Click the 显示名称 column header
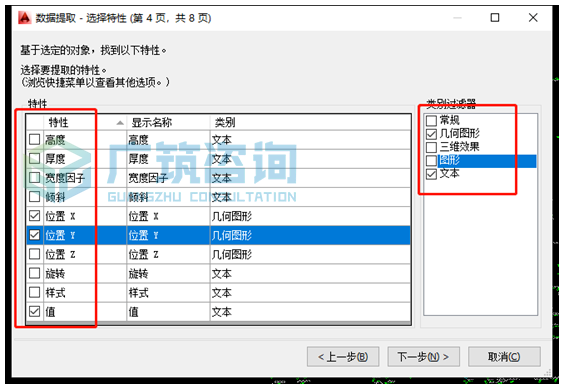565x390 pixels. tap(168, 123)
